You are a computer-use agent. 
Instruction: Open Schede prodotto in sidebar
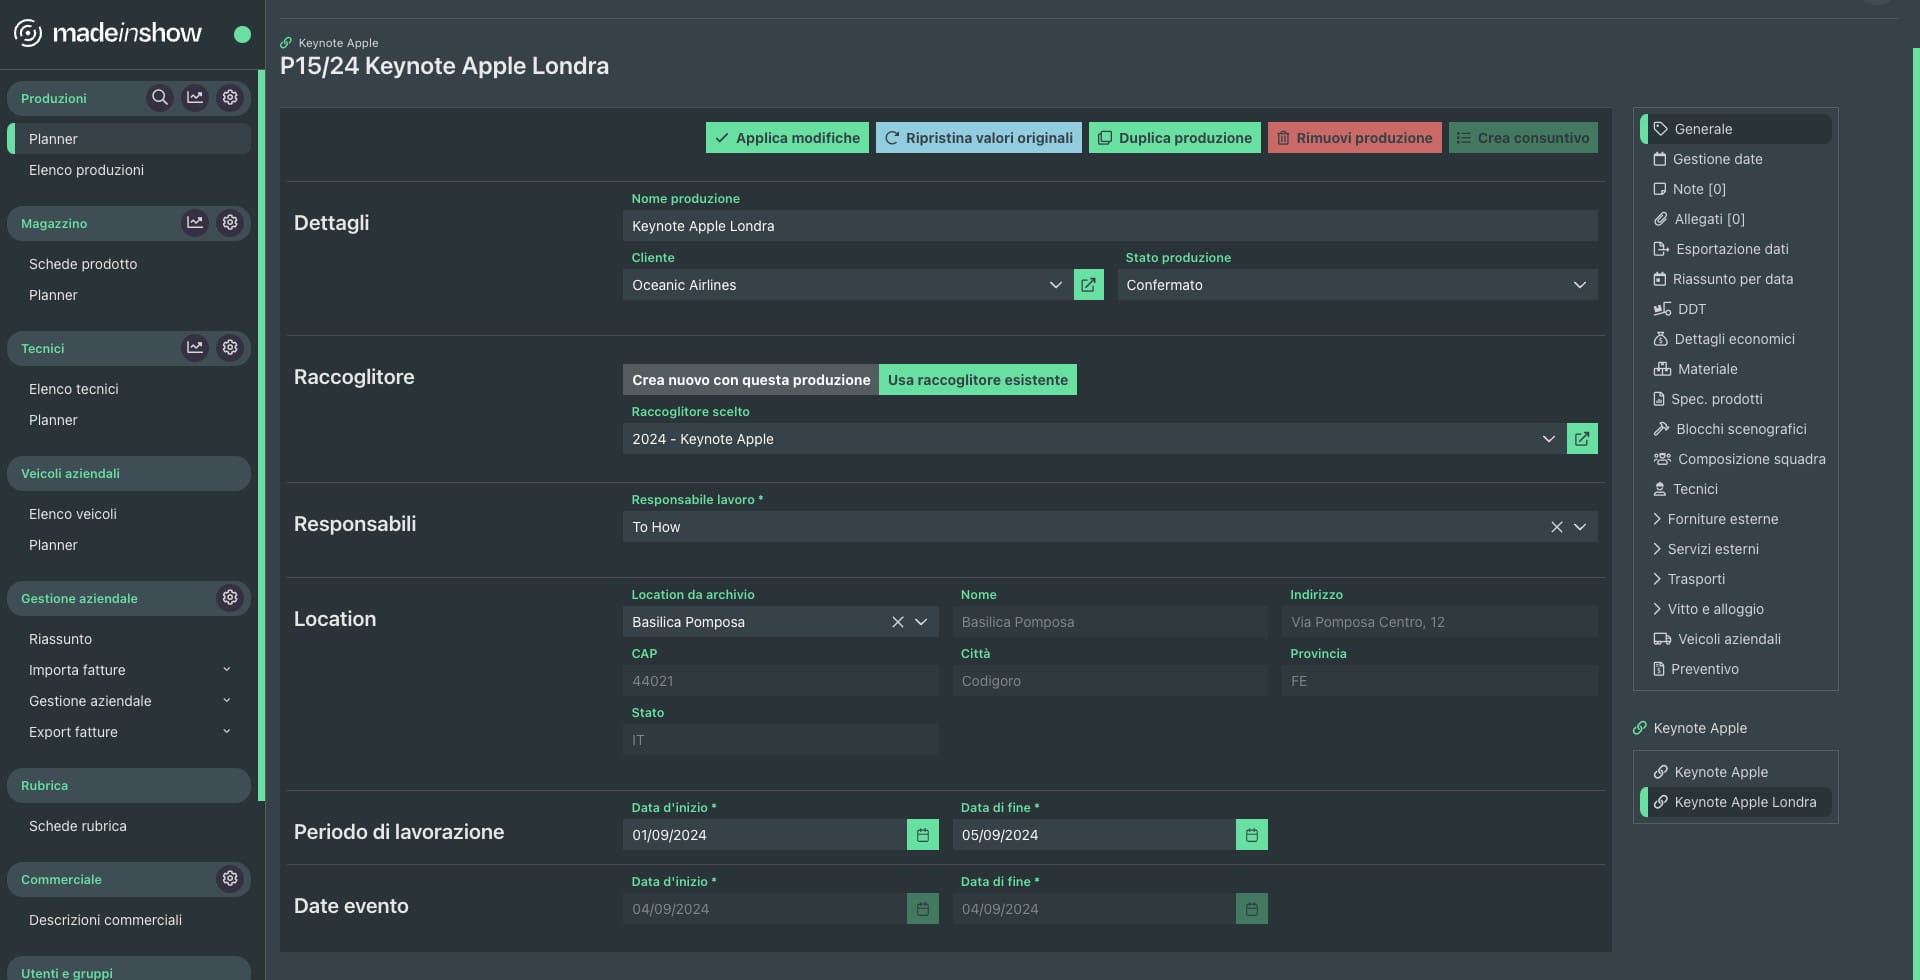pos(130,264)
